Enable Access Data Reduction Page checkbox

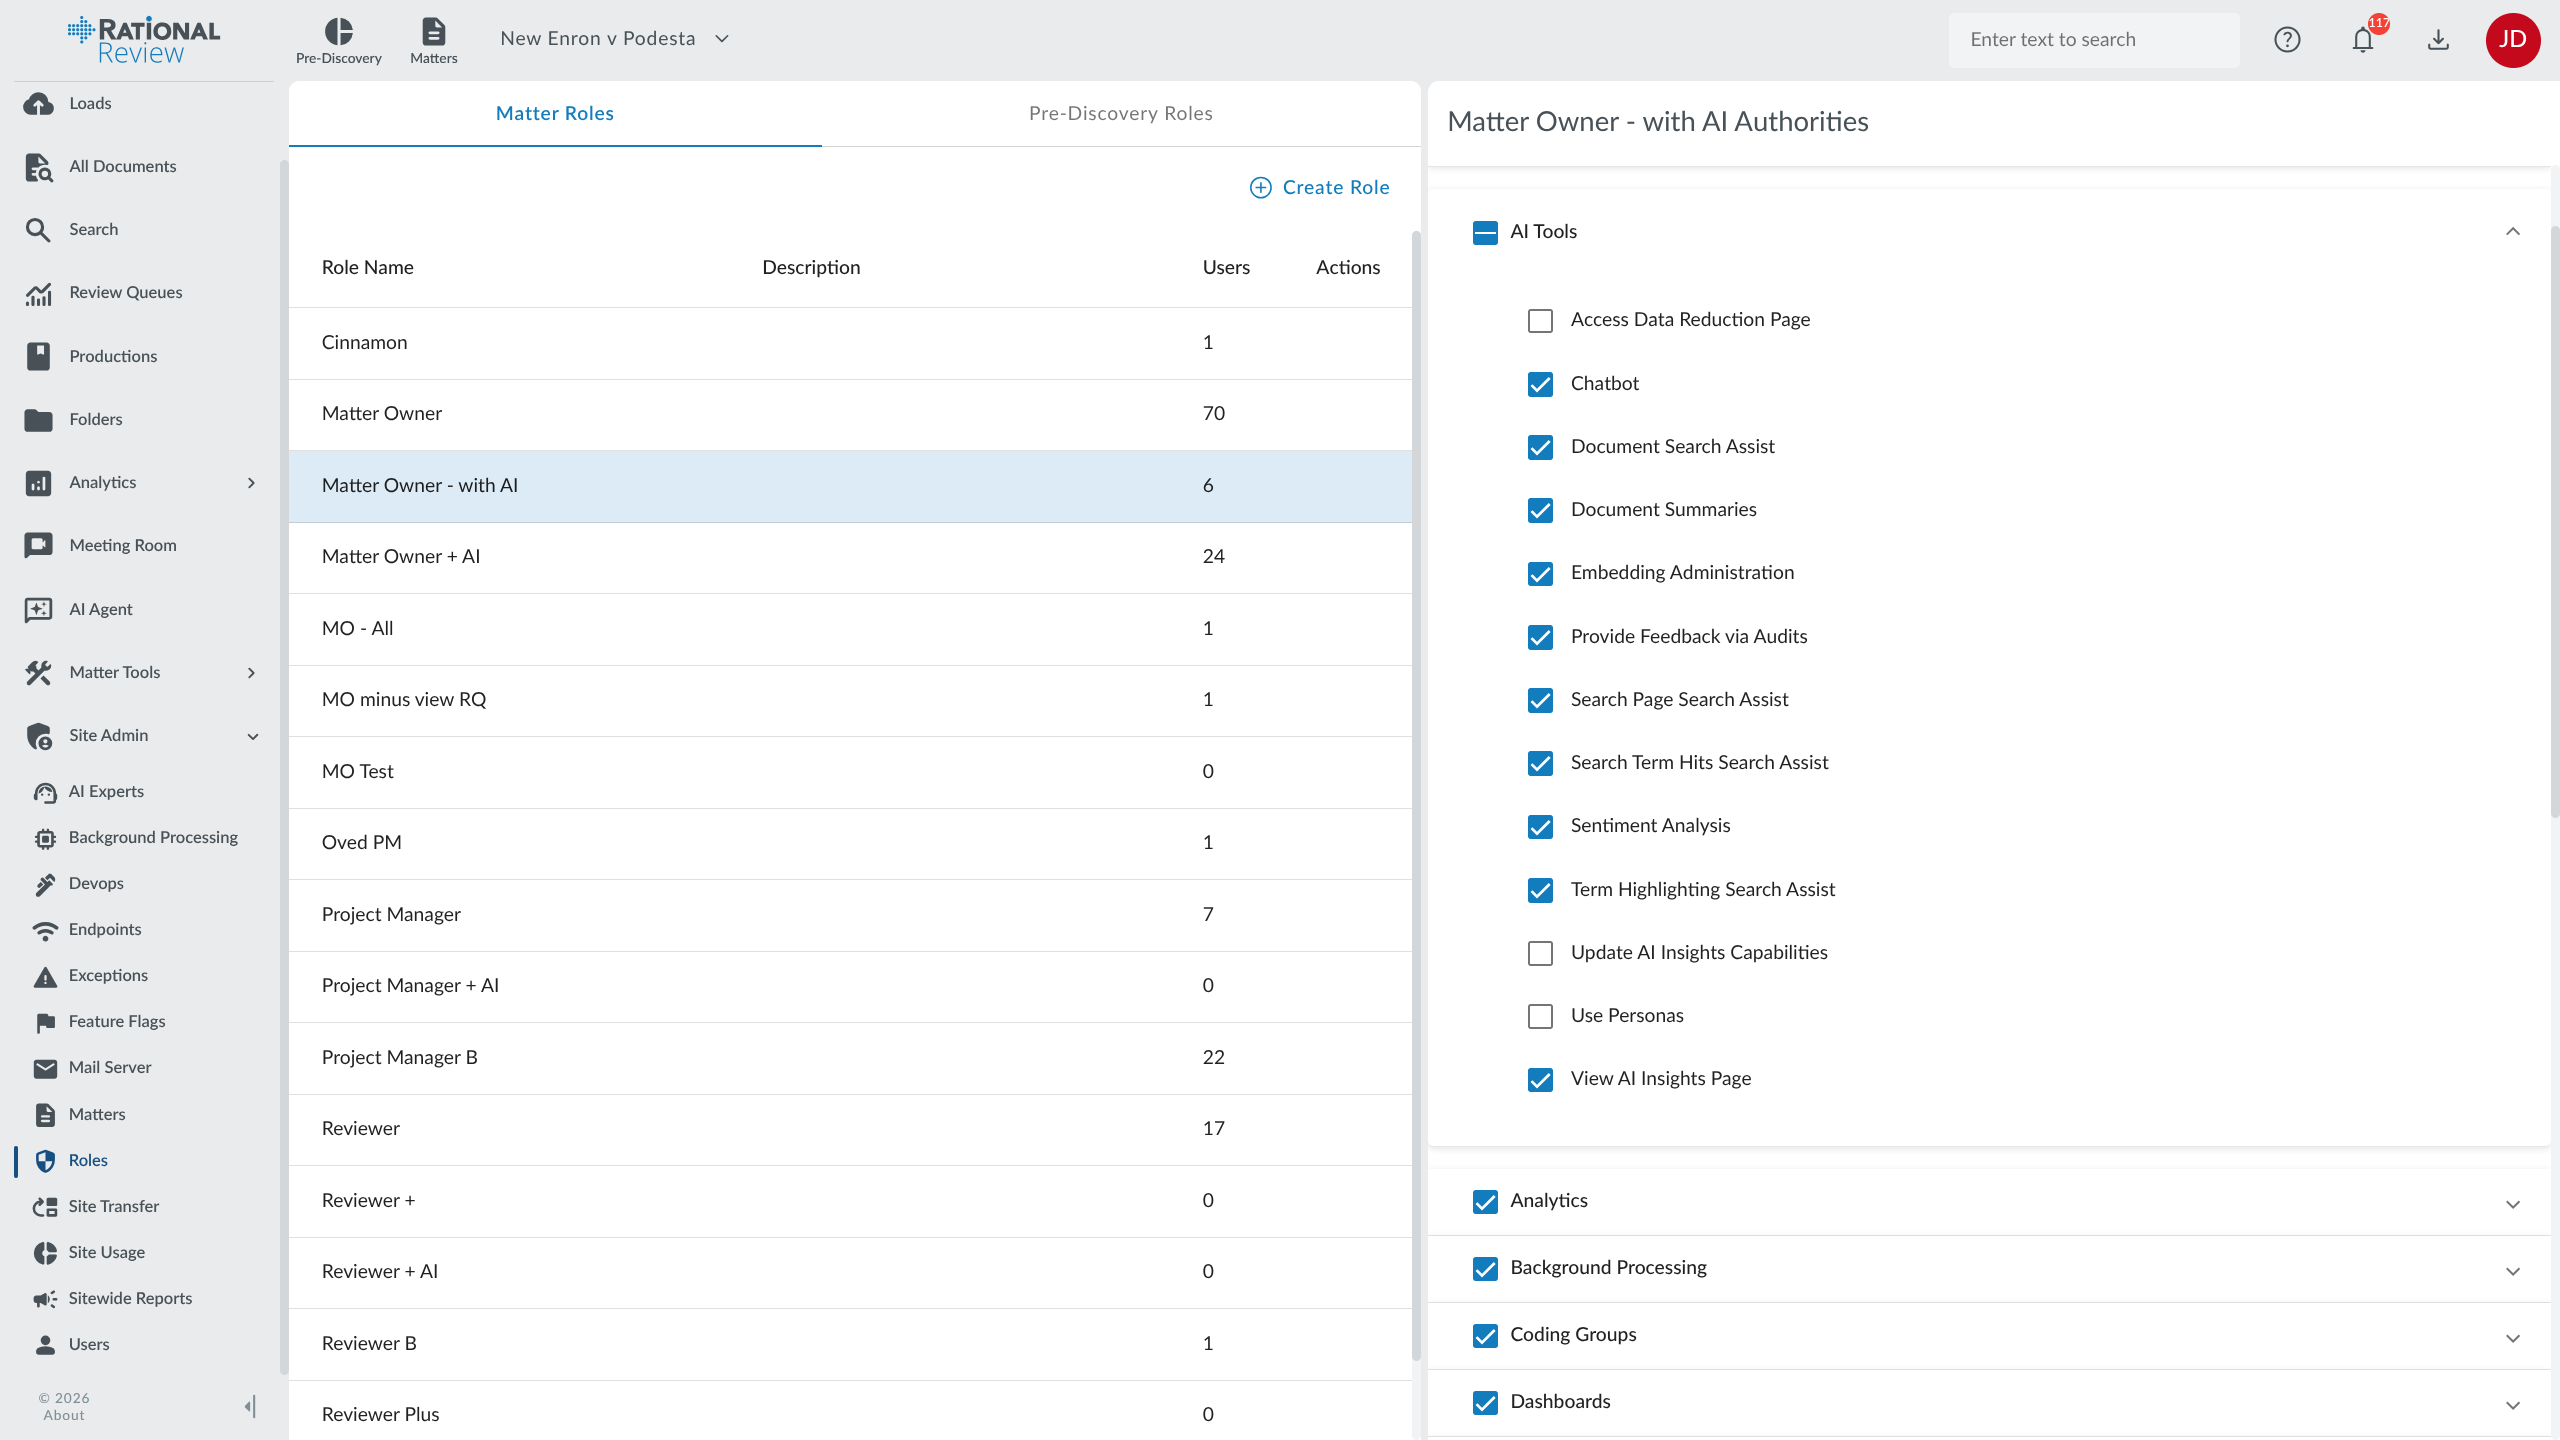[x=1540, y=320]
